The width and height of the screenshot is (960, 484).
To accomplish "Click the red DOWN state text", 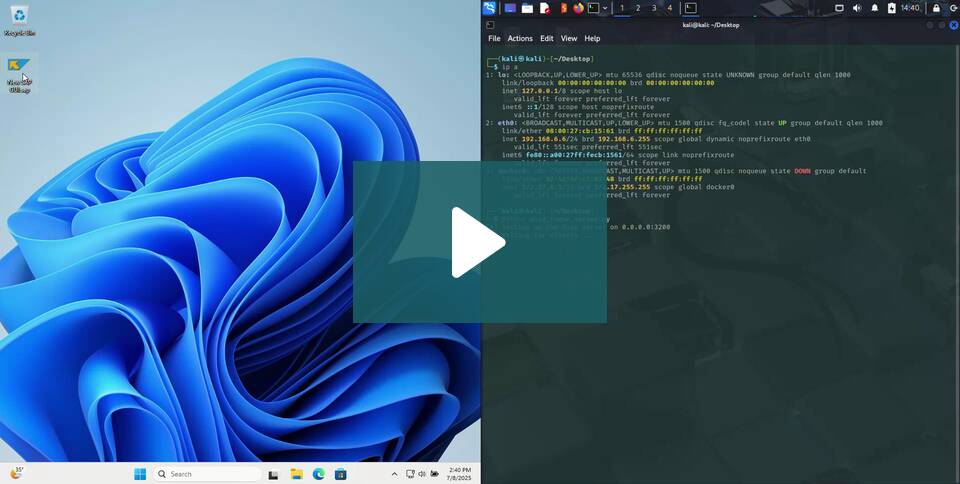I will (x=802, y=171).
